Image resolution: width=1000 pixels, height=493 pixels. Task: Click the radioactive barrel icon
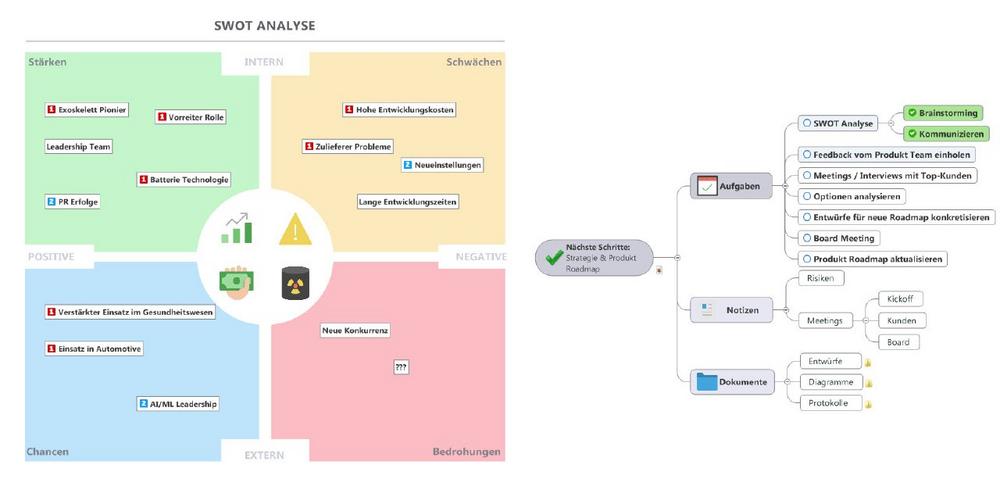(295, 283)
